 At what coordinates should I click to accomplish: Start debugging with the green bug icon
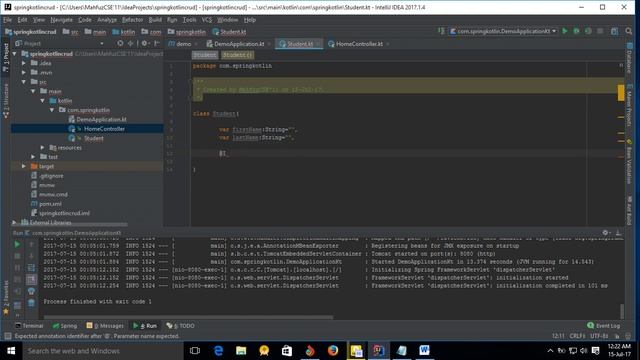(x=576, y=31)
